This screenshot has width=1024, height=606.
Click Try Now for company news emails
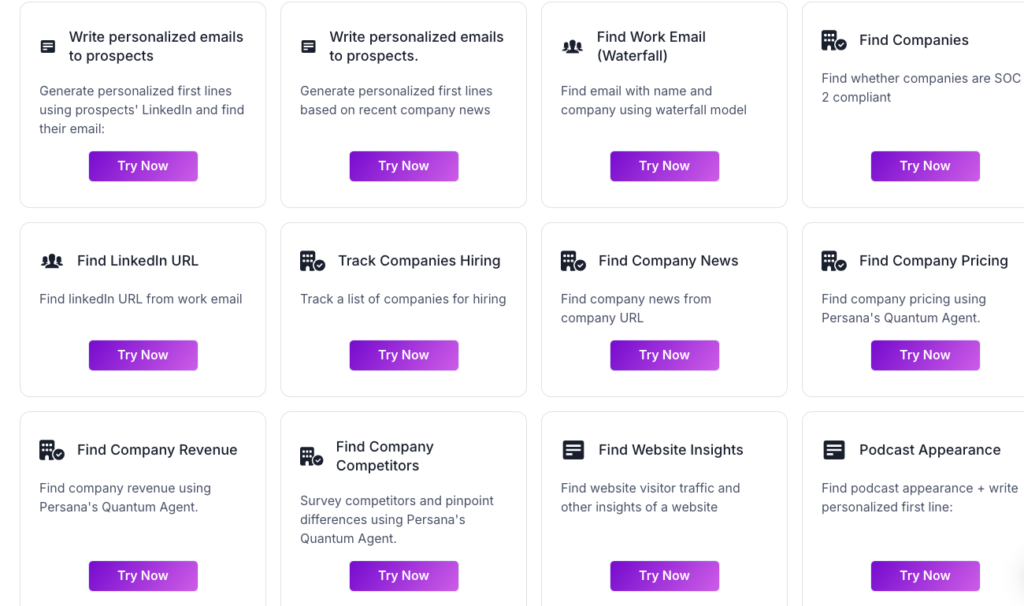pos(403,166)
